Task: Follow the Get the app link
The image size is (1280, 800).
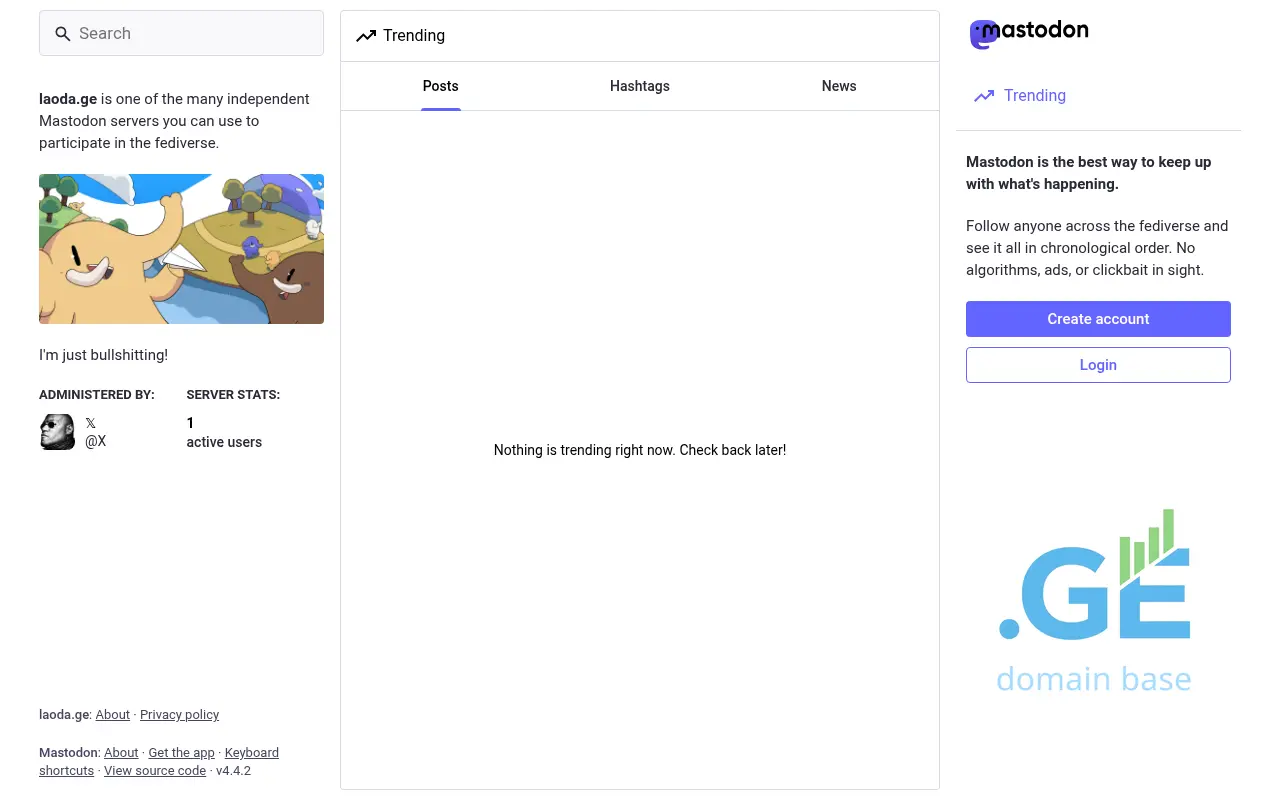Action: pos(182,753)
